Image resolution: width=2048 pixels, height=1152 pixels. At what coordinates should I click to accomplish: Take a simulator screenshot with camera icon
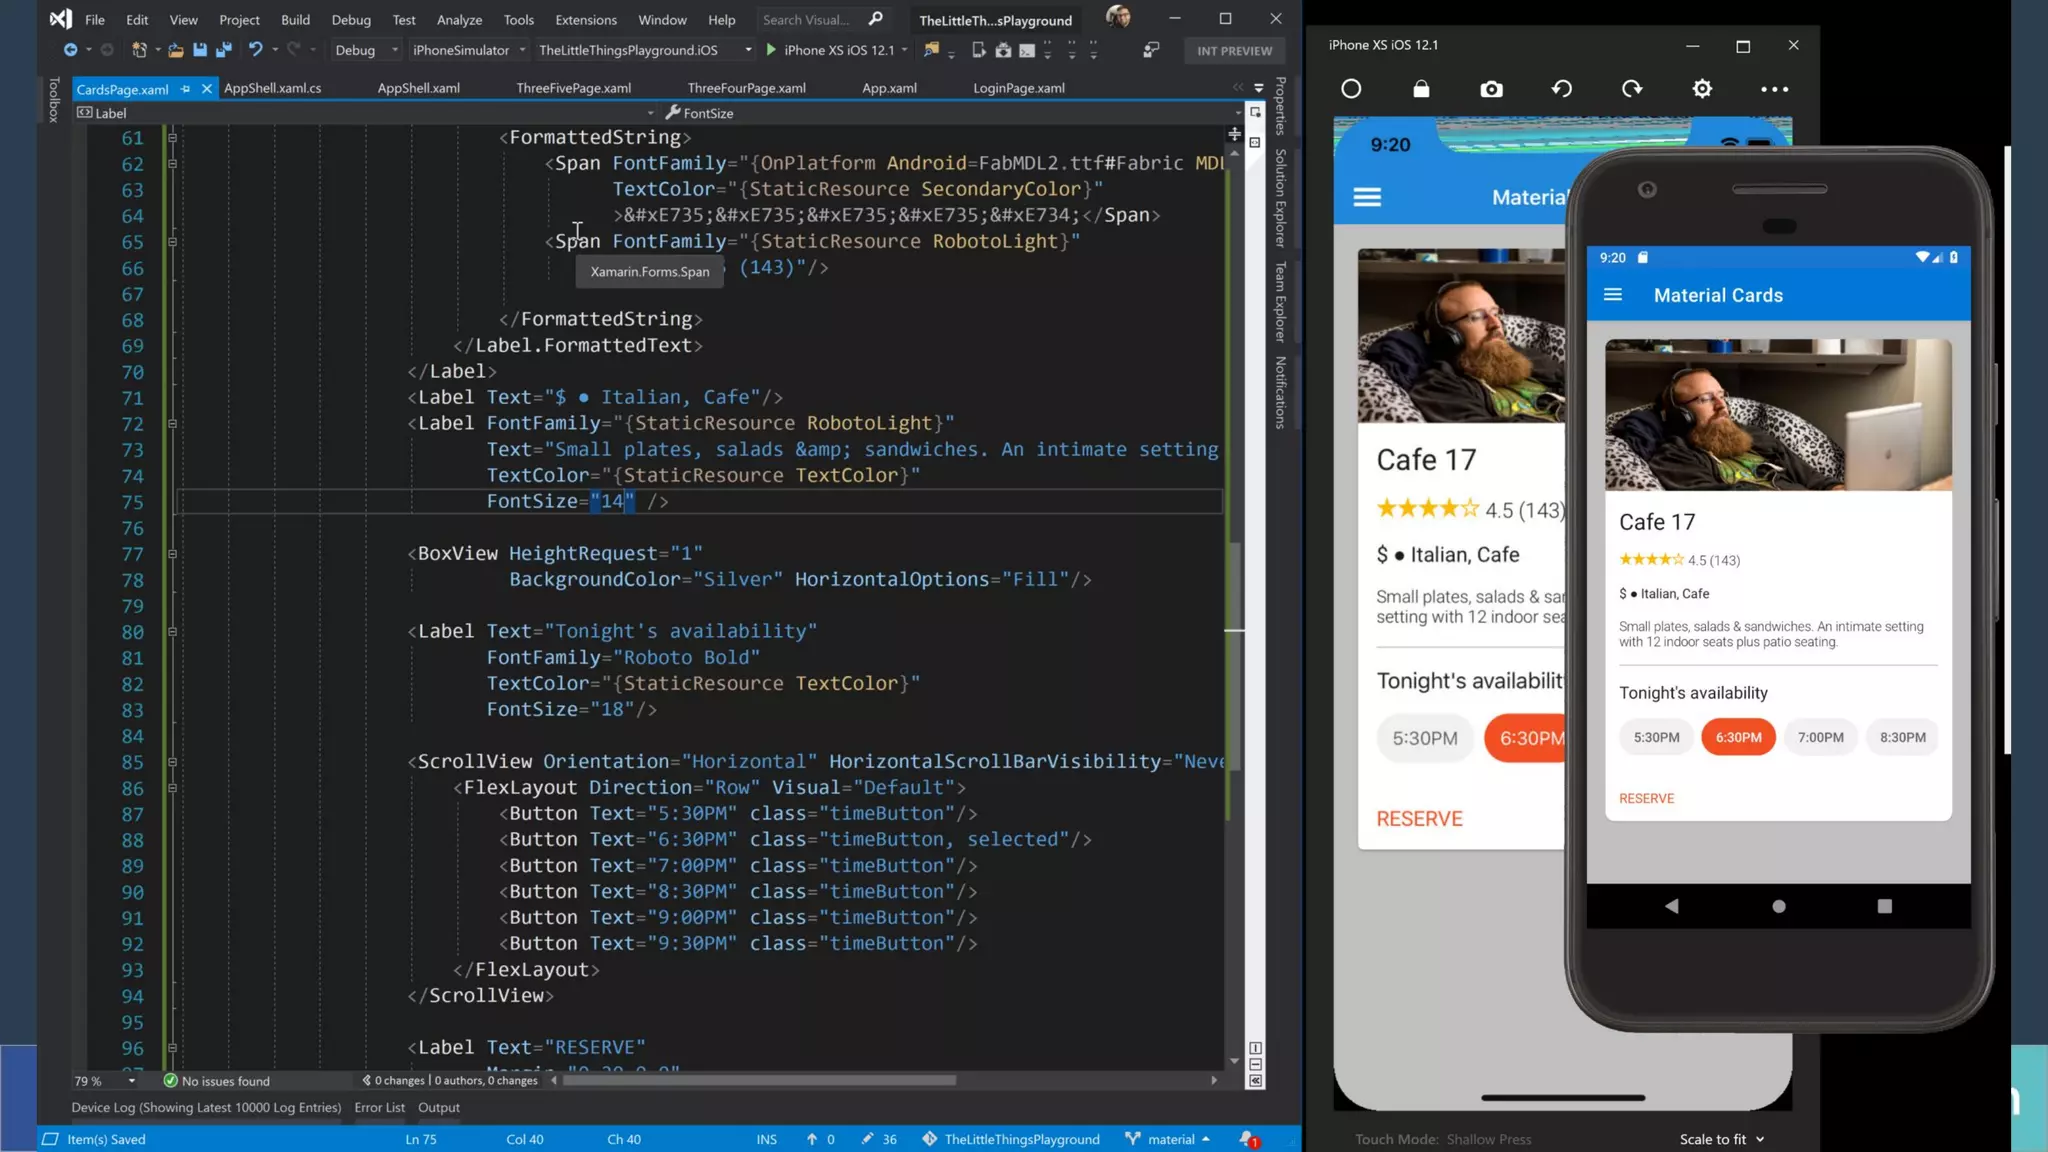pyautogui.click(x=1491, y=89)
